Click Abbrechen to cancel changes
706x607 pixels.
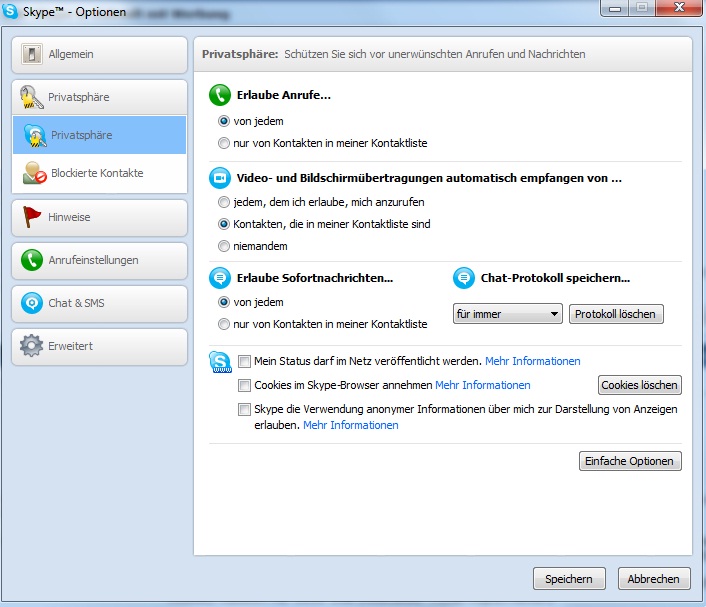(x=654, y=579)
